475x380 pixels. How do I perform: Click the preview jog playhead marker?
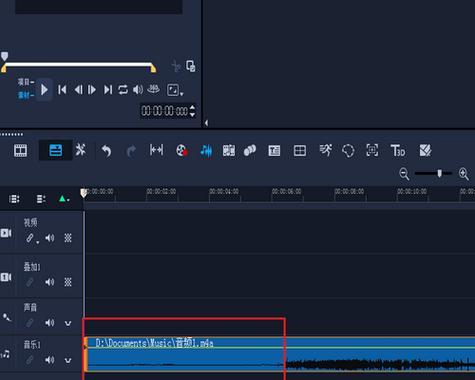click(5, 56)
